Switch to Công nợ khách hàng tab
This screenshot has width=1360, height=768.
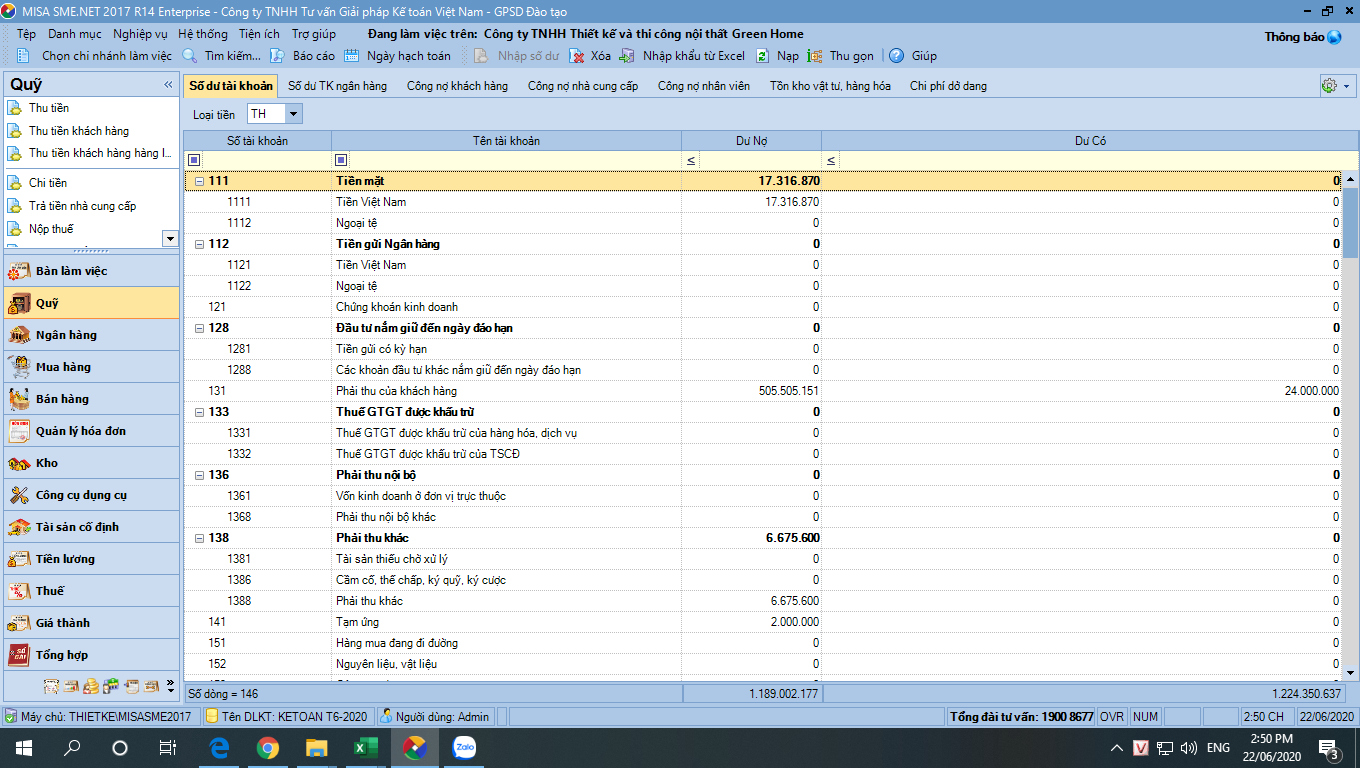(457, 86)
